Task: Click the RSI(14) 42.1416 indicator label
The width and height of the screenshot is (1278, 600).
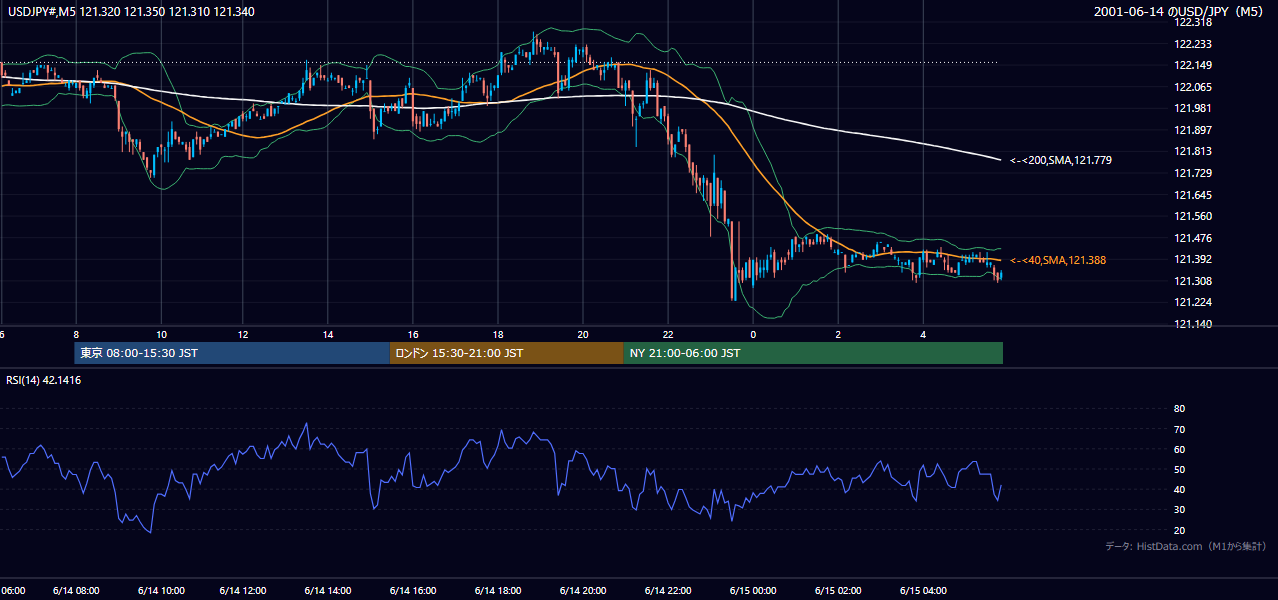Action: [x=42, y=380]
